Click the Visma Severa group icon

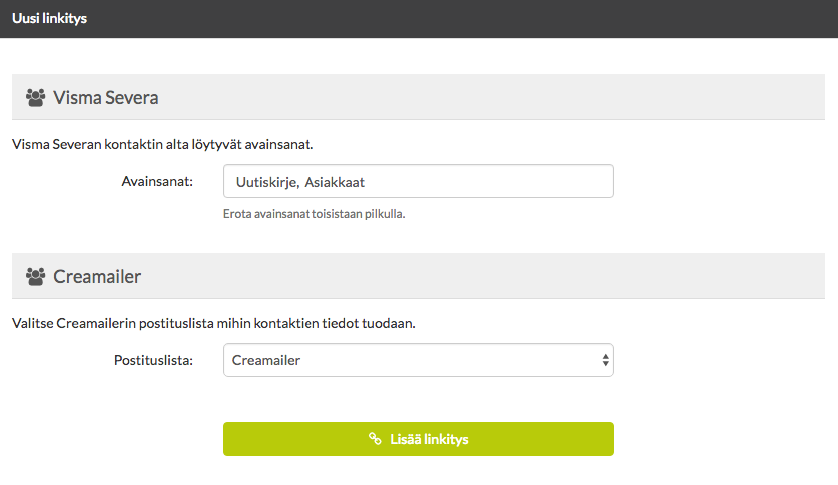tap(35, 97)
